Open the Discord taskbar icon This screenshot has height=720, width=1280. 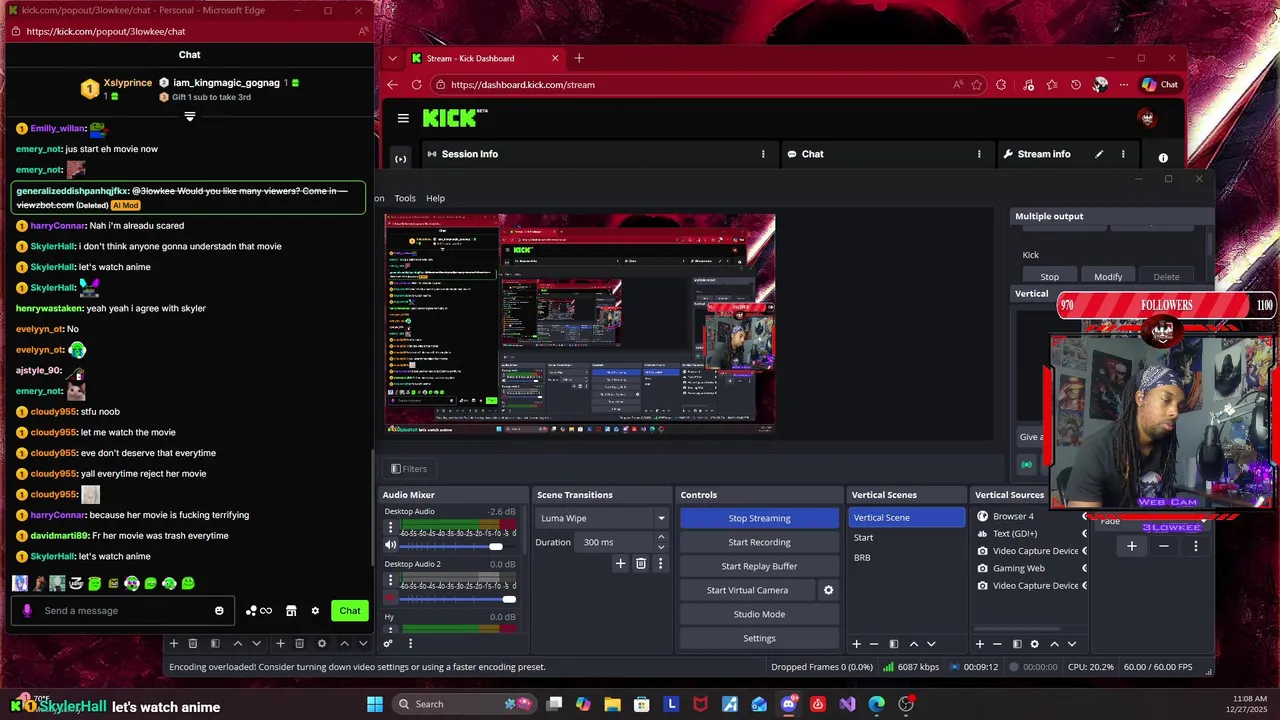click(789, 704)
